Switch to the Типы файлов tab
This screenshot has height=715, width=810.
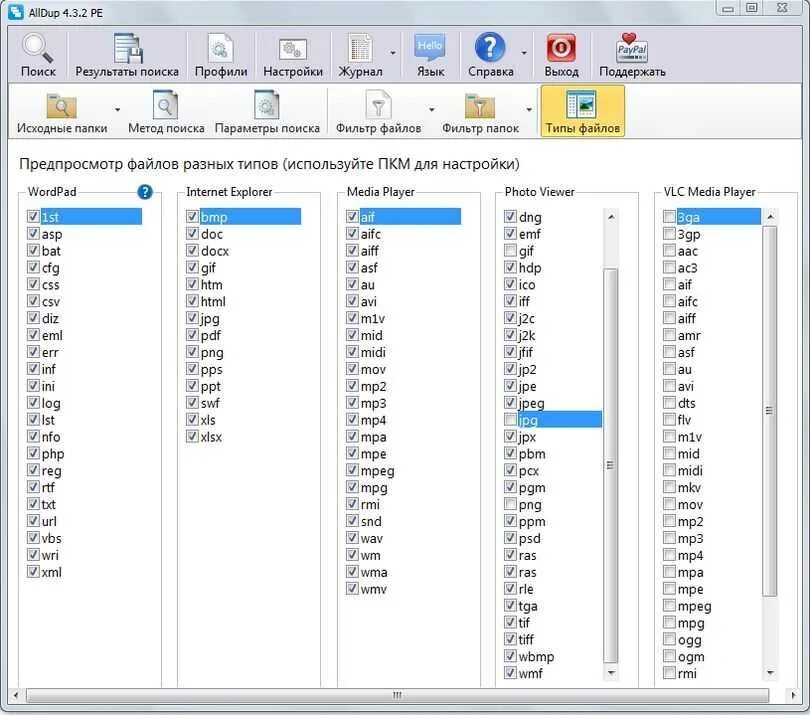tap(583, 111)
